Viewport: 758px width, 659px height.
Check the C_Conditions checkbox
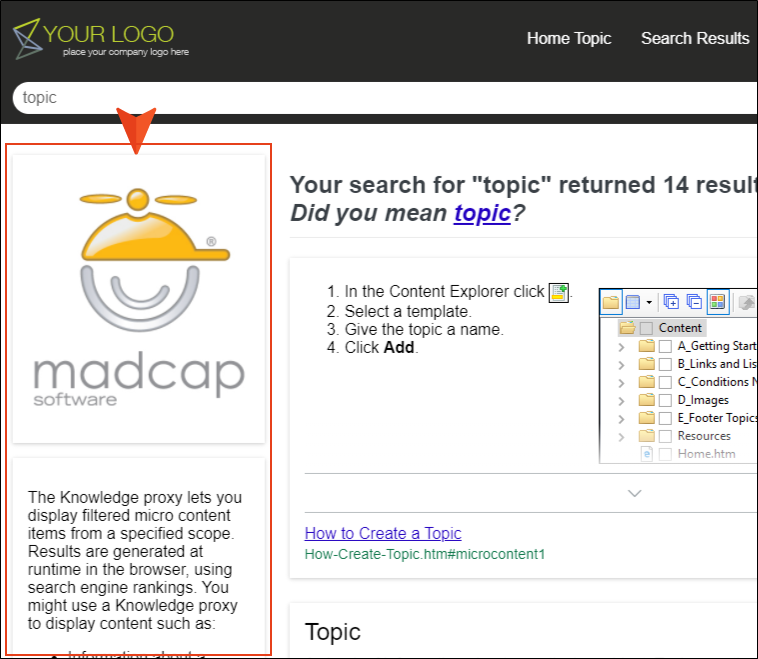pos(665,382)
